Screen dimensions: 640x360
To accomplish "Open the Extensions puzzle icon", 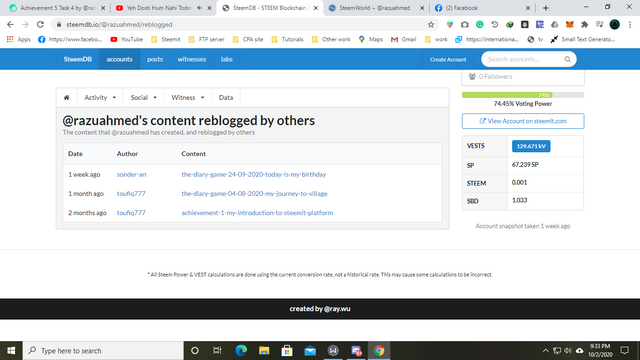I will (x=584, y=24).
